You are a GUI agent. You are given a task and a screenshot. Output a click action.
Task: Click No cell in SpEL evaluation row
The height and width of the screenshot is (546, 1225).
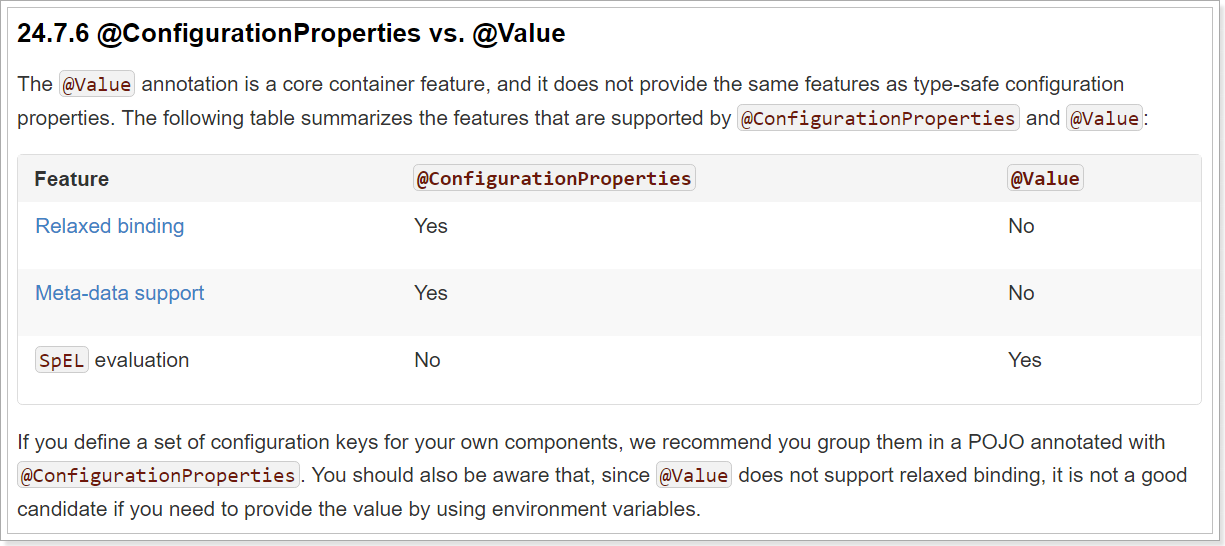pyautogui.click(x=427, y=360)
